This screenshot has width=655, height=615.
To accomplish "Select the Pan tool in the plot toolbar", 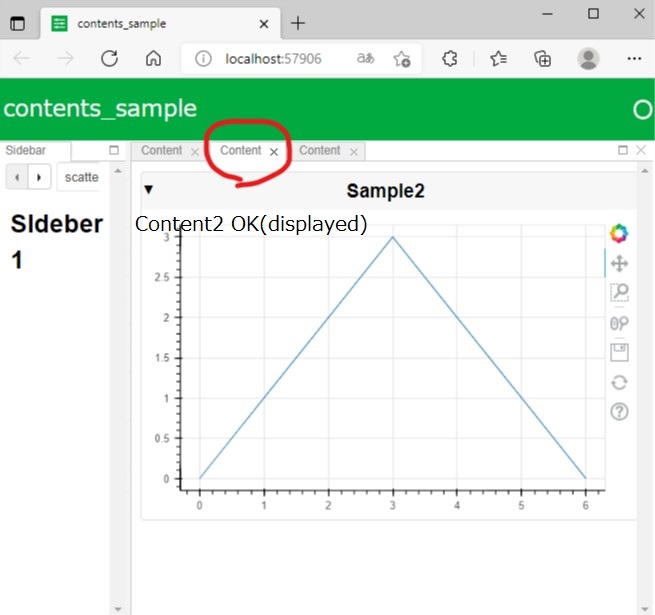I will [x=619, y=263].
